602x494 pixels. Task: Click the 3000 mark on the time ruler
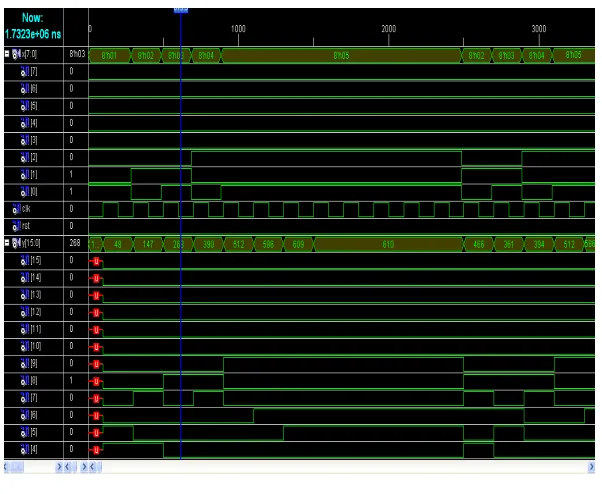(539, 29)
